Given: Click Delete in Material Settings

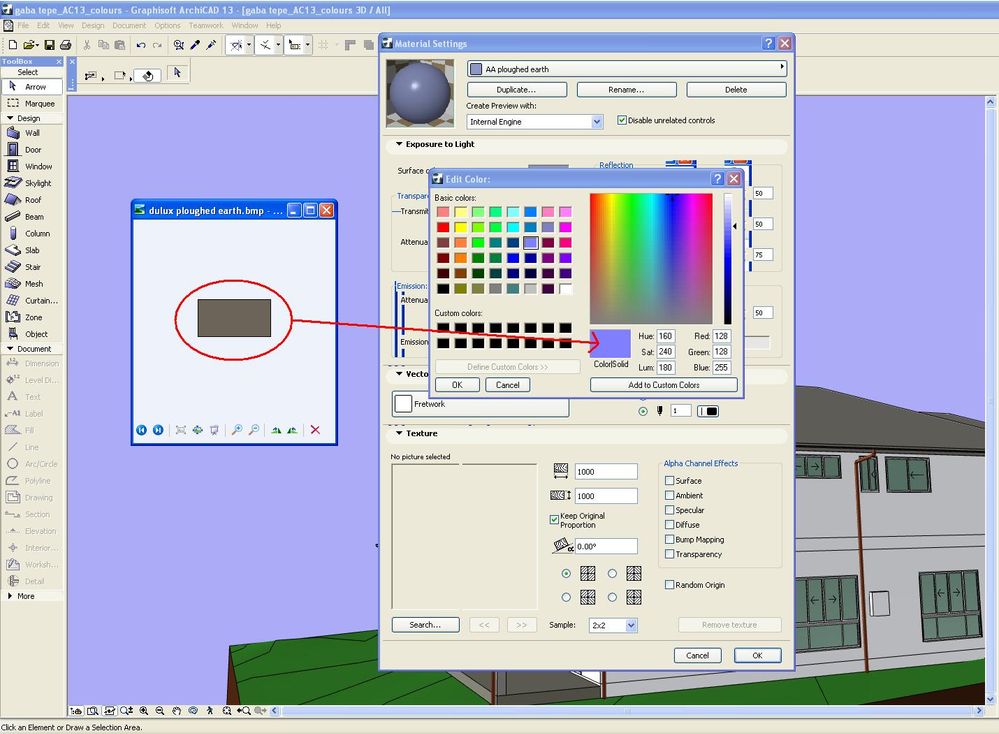Looking at the screenshot, I should pos(736,90).
